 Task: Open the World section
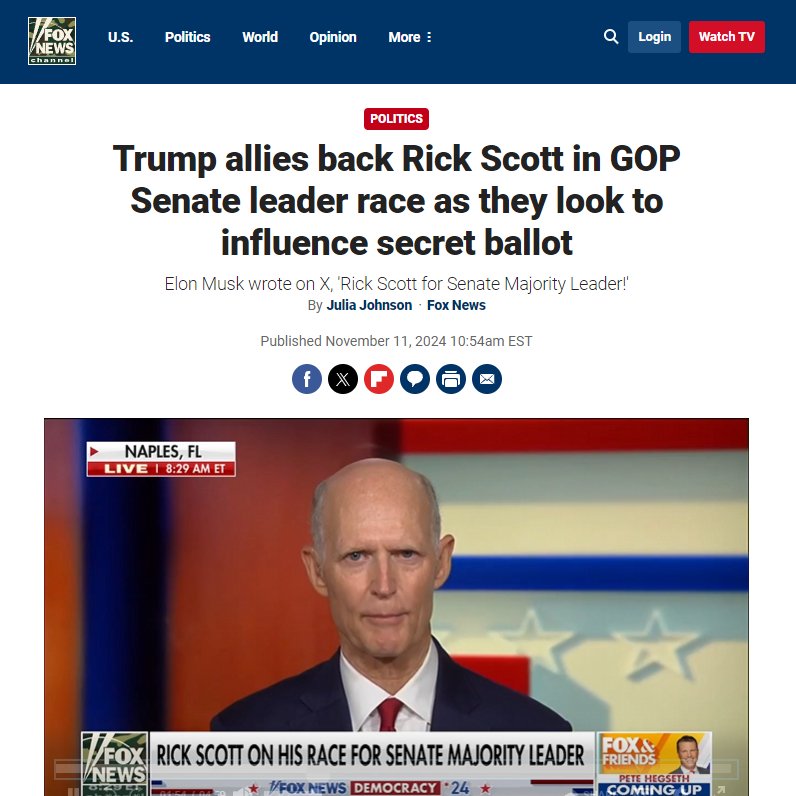pyautogui.click(x=260, y=37)
